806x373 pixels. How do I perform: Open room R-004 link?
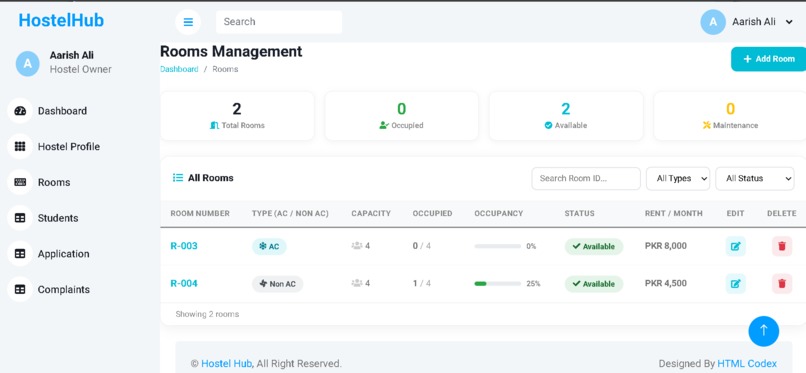(x=184, y=284)
